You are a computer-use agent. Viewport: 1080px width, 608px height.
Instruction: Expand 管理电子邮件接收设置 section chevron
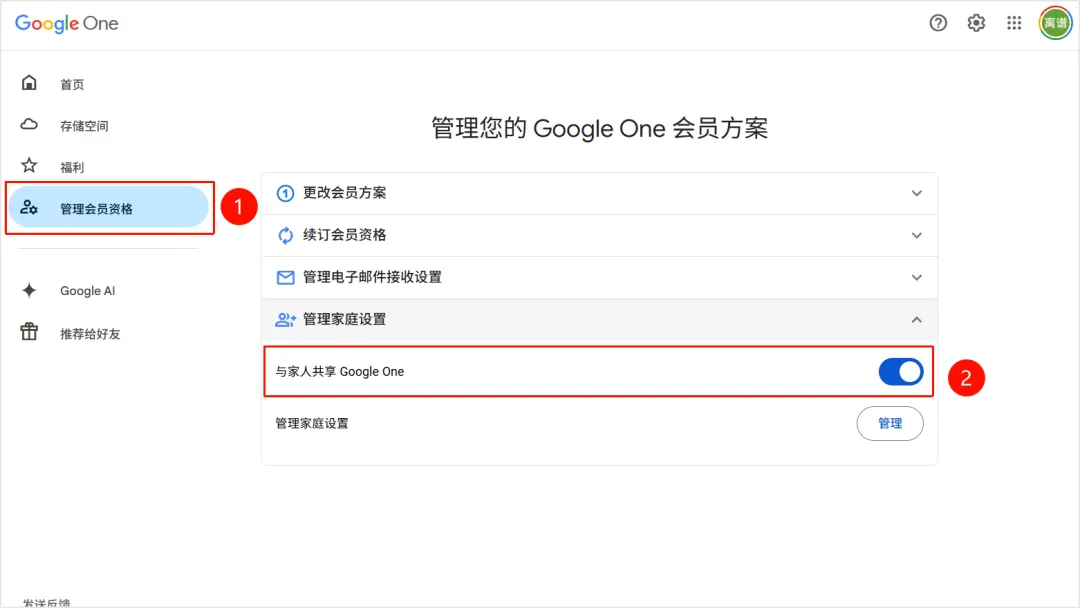916,277
